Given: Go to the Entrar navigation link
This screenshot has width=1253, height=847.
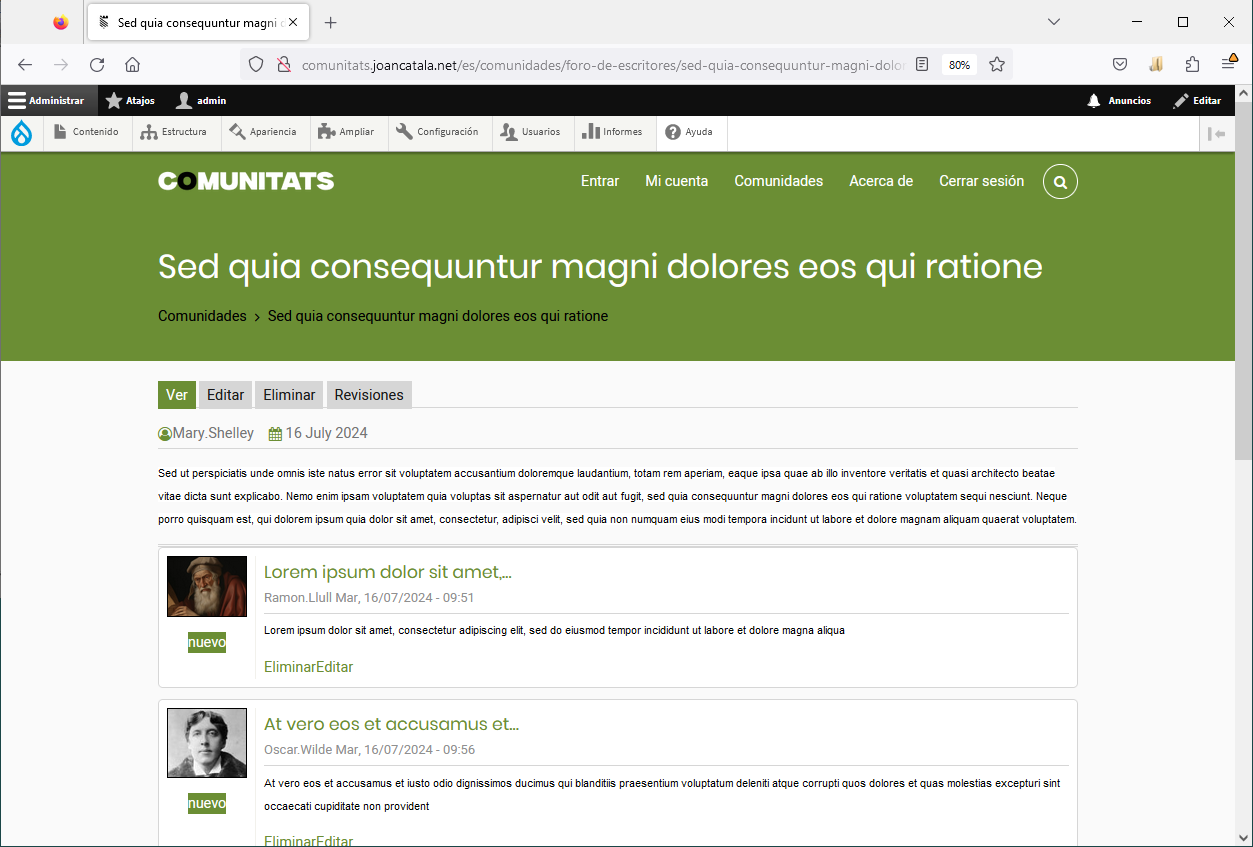Looking at the screenshot, I should click(600, 181).
